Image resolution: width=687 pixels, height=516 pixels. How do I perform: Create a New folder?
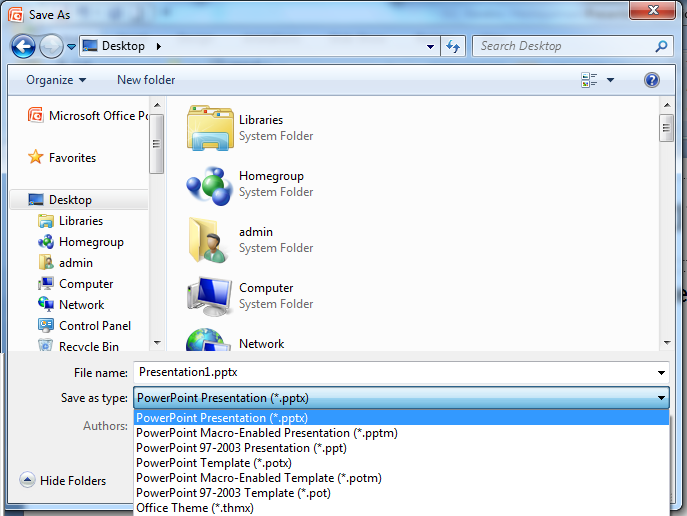(x=146, y=80)
